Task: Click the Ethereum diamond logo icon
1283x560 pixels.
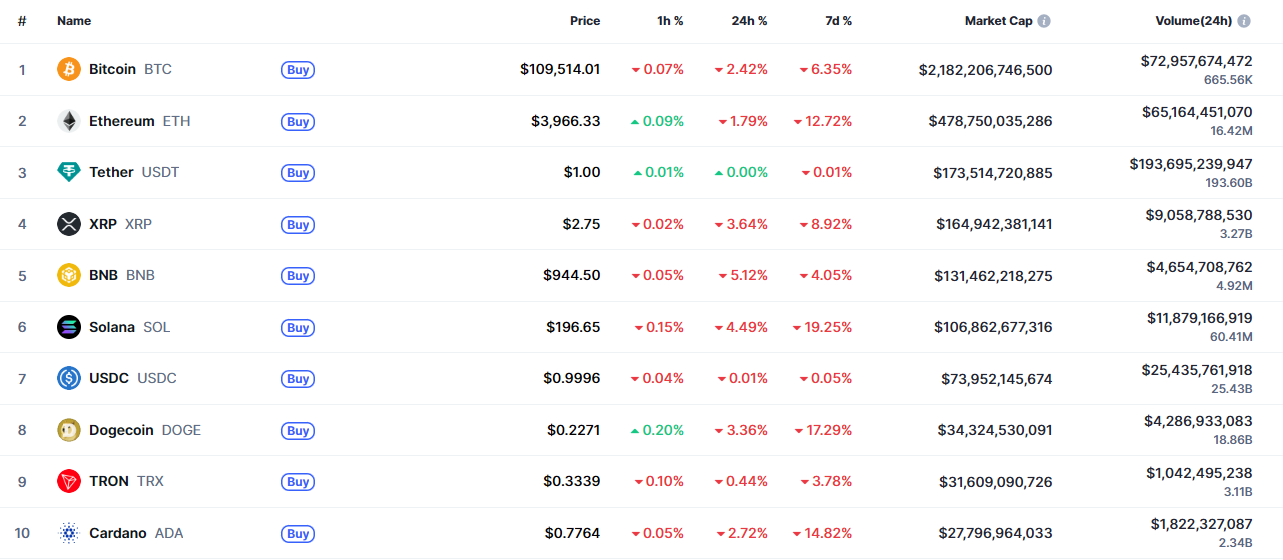Action: (x=69, y=121)
